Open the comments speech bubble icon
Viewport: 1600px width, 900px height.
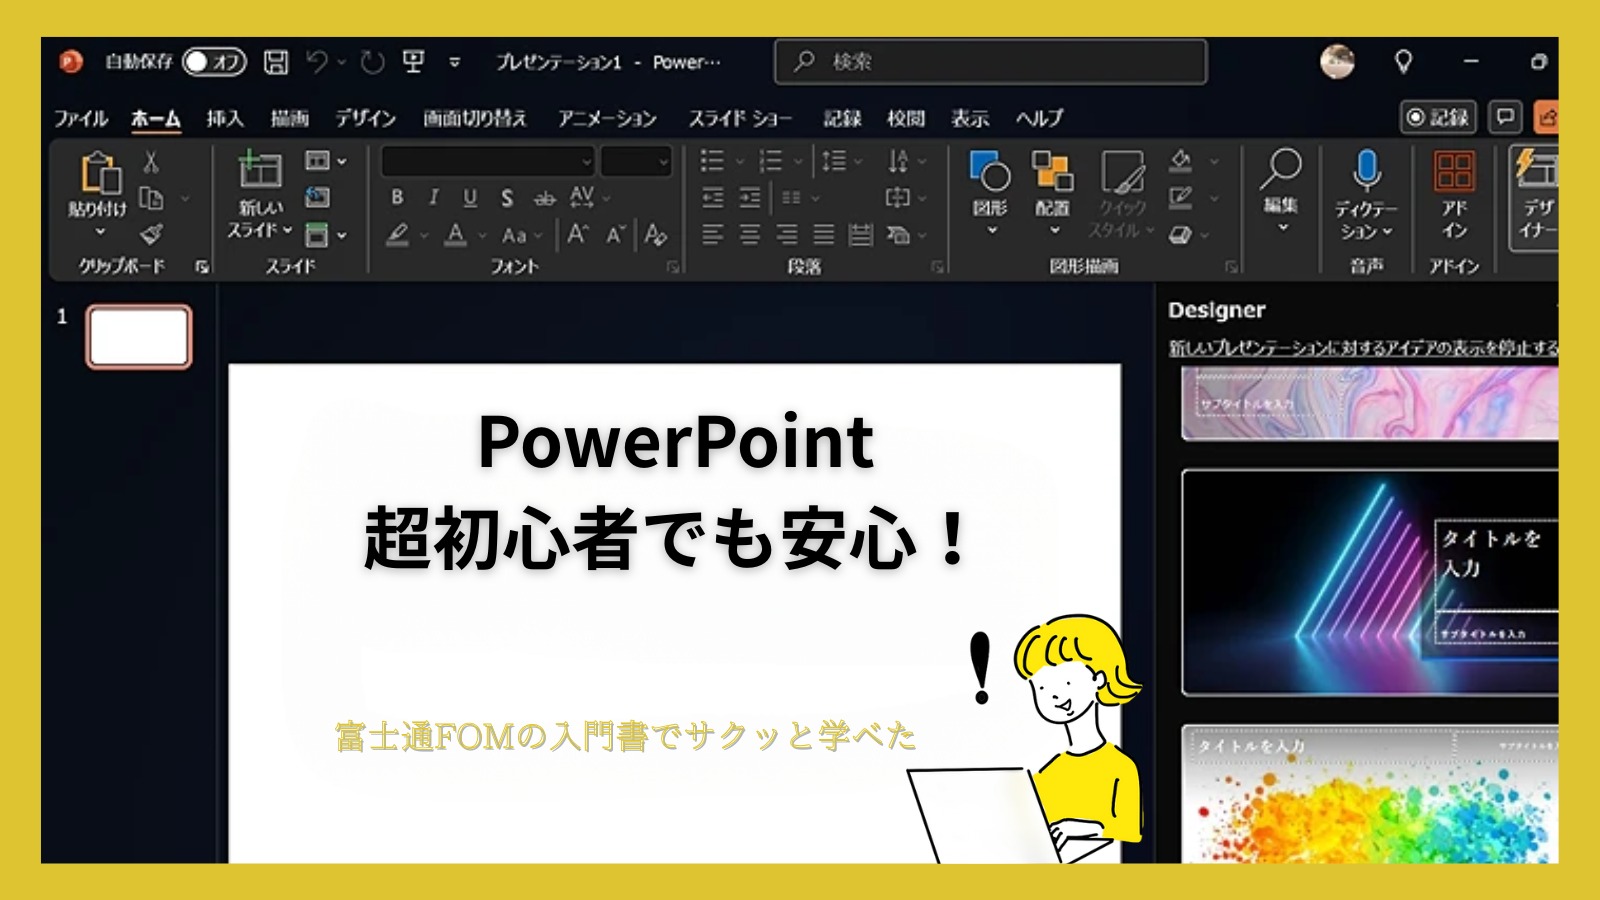1505,117
